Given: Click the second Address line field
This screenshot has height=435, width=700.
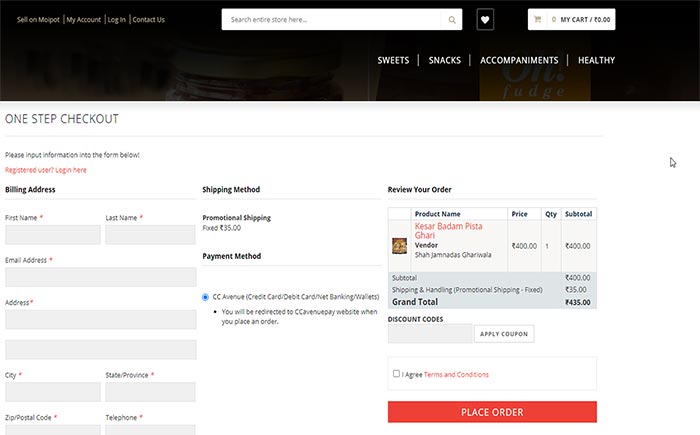Looking at the screenshot, I should 100,350.
